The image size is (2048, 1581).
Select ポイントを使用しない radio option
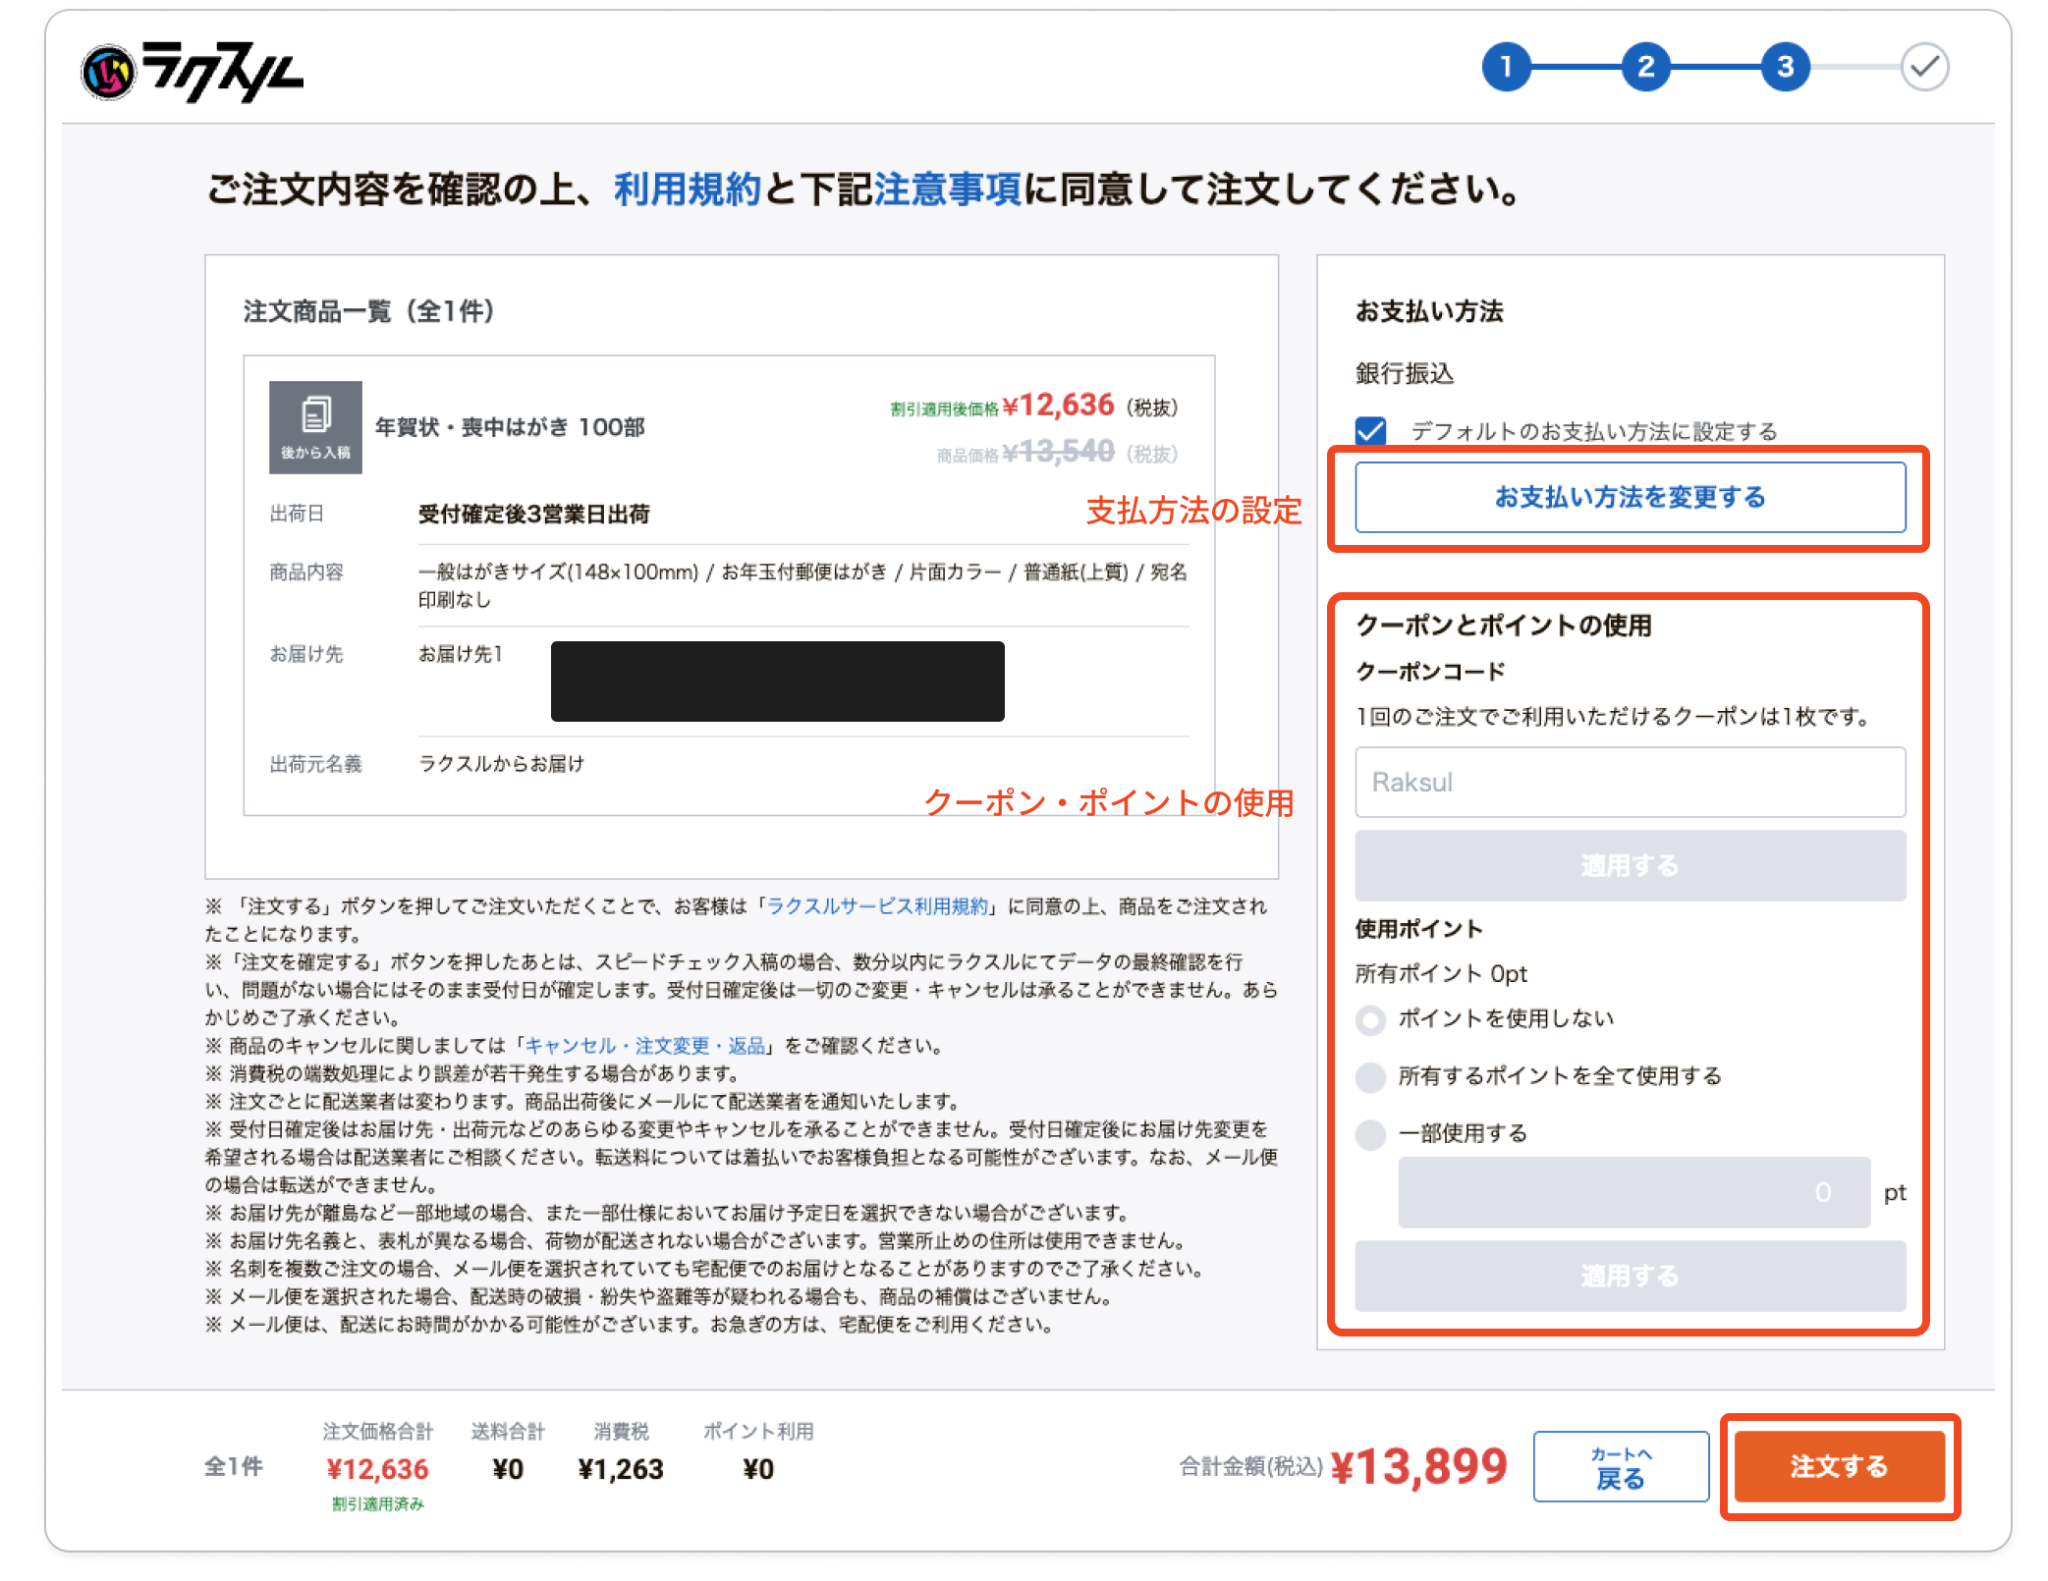(1371, 1019)
